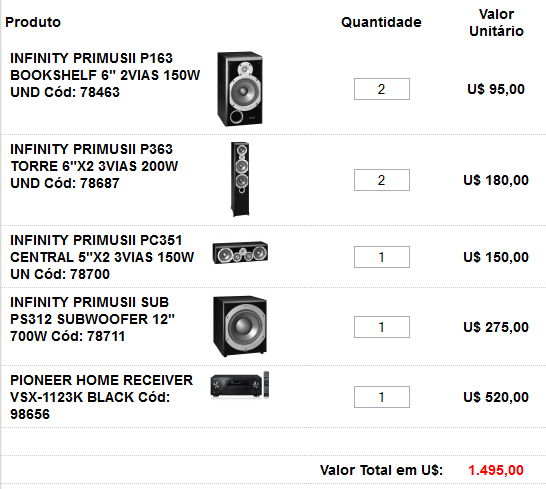The height and width of the screenshot is (489, 546).
Task: Click the Produto column header
Action: [x=33, y=22]
